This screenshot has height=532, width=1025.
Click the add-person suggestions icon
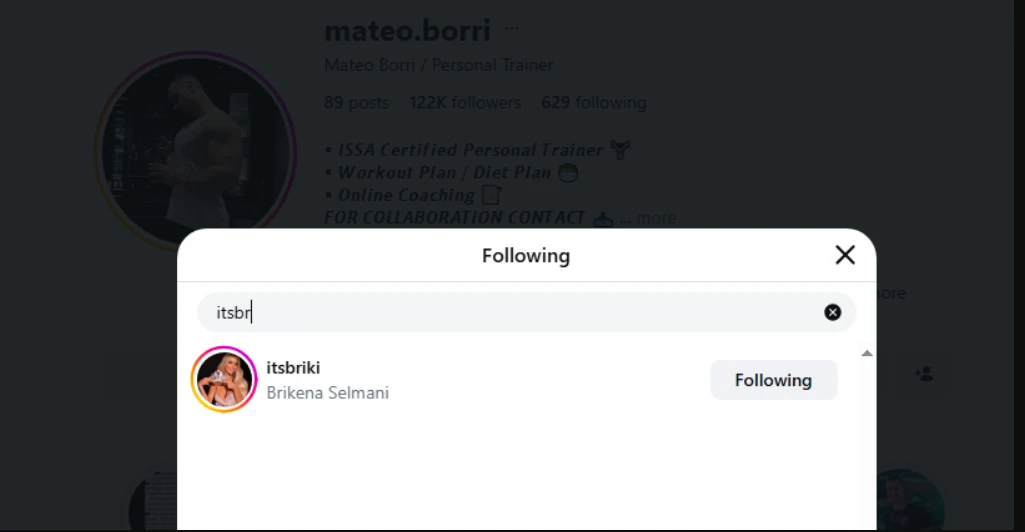pyautogui.click(x=924, y=373)
